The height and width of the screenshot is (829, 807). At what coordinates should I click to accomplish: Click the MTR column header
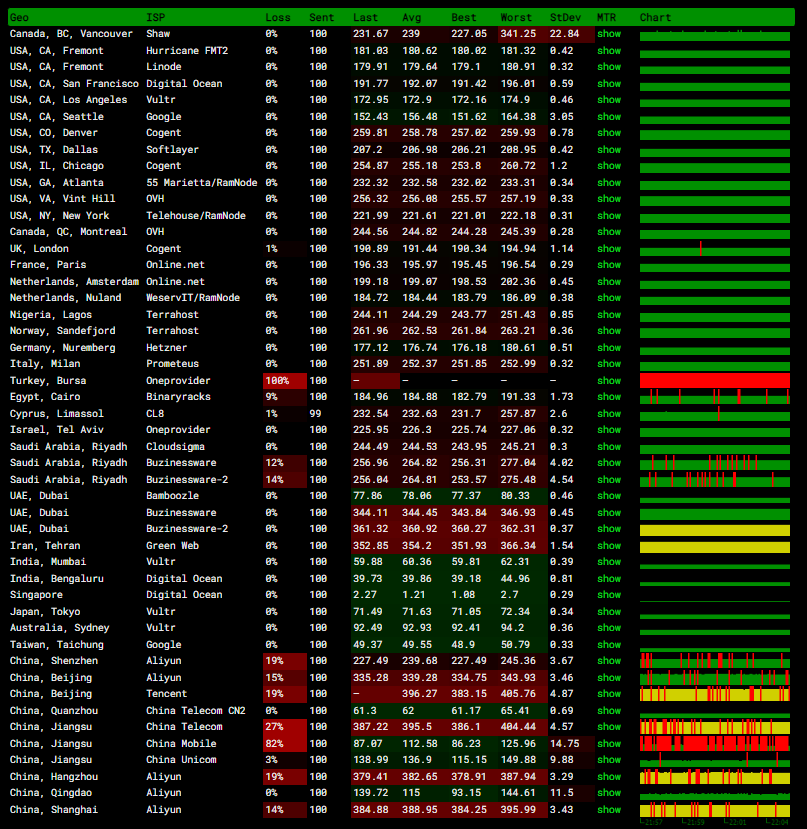tap(607, 17)
